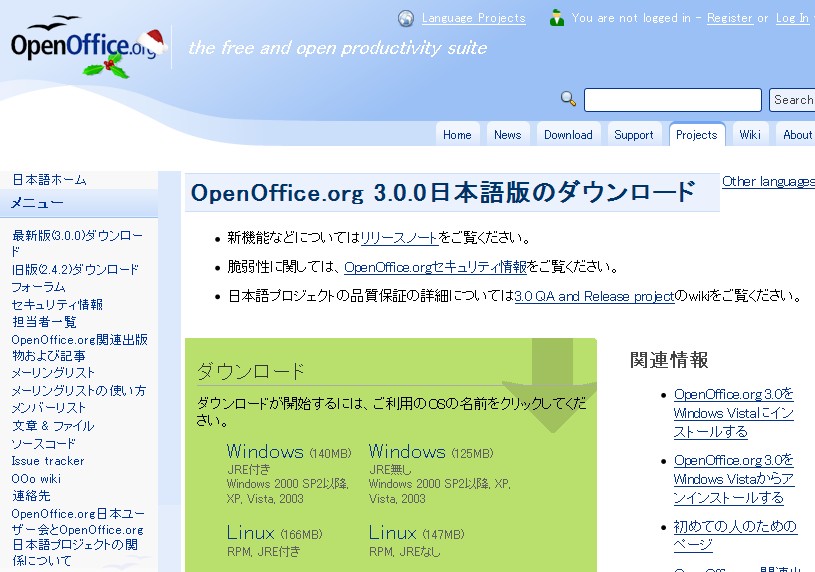Click the OpenOffice.org logo
Viewport: 815px width, 572px height.
pos(88,47)
